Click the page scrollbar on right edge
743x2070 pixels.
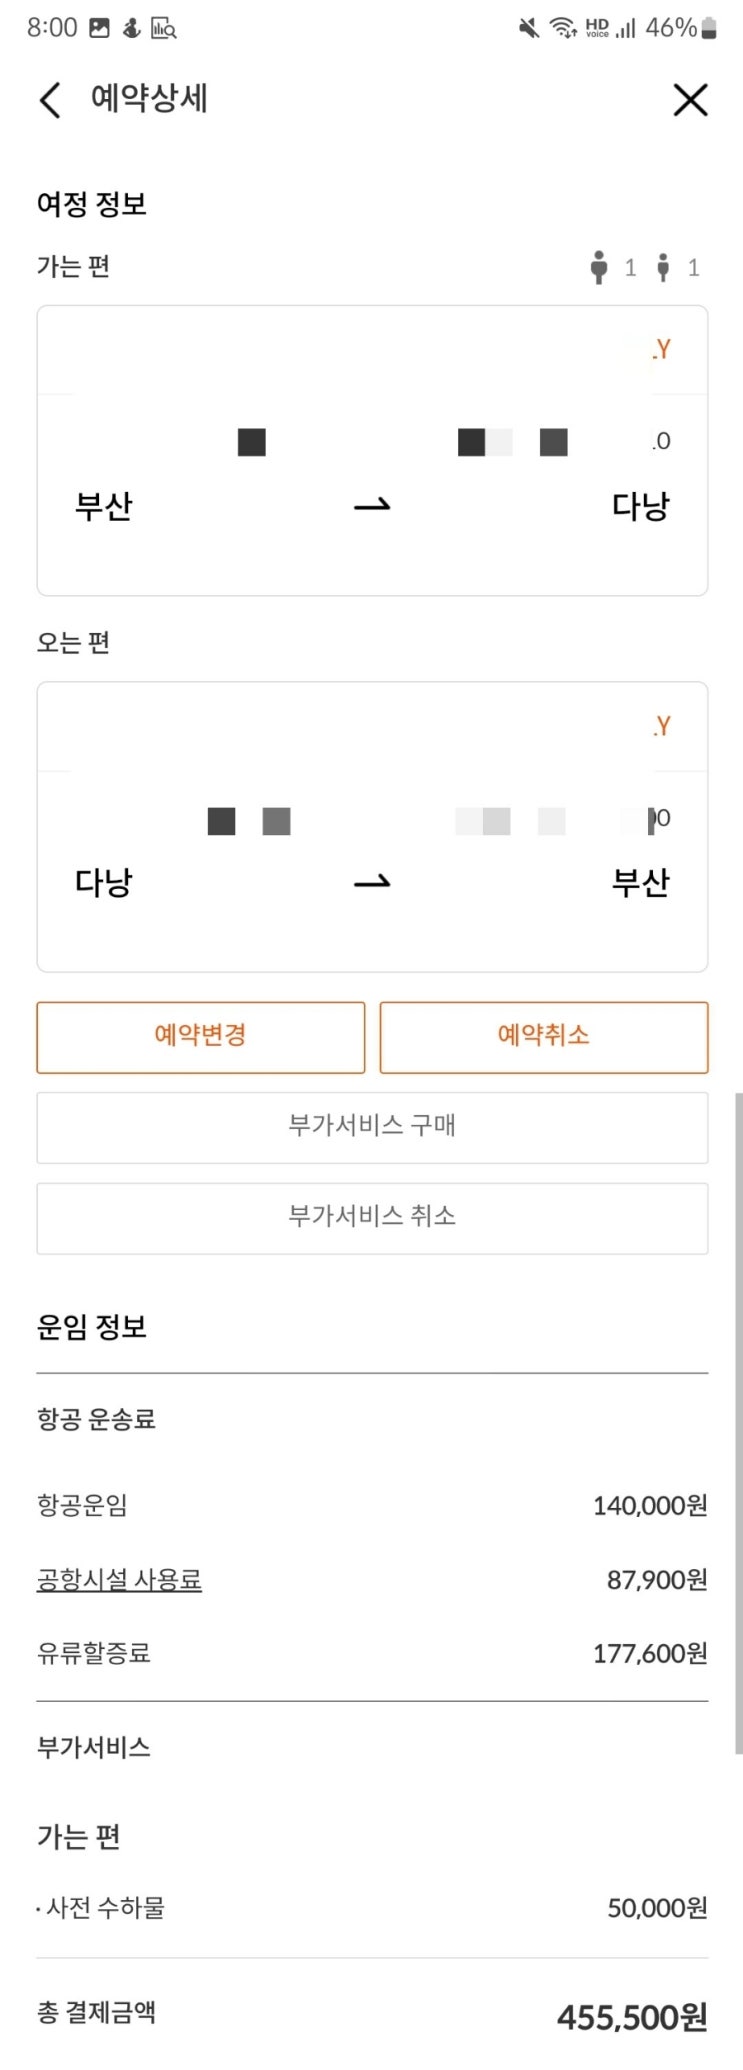(738, 1420)
